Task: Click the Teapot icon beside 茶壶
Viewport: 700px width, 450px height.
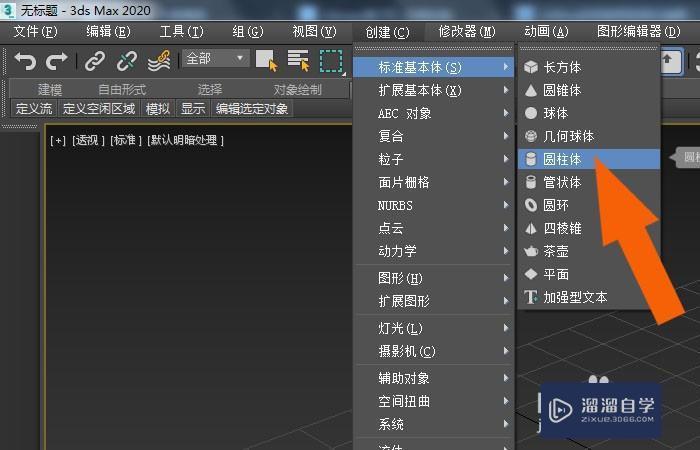Action: point(531,251)
